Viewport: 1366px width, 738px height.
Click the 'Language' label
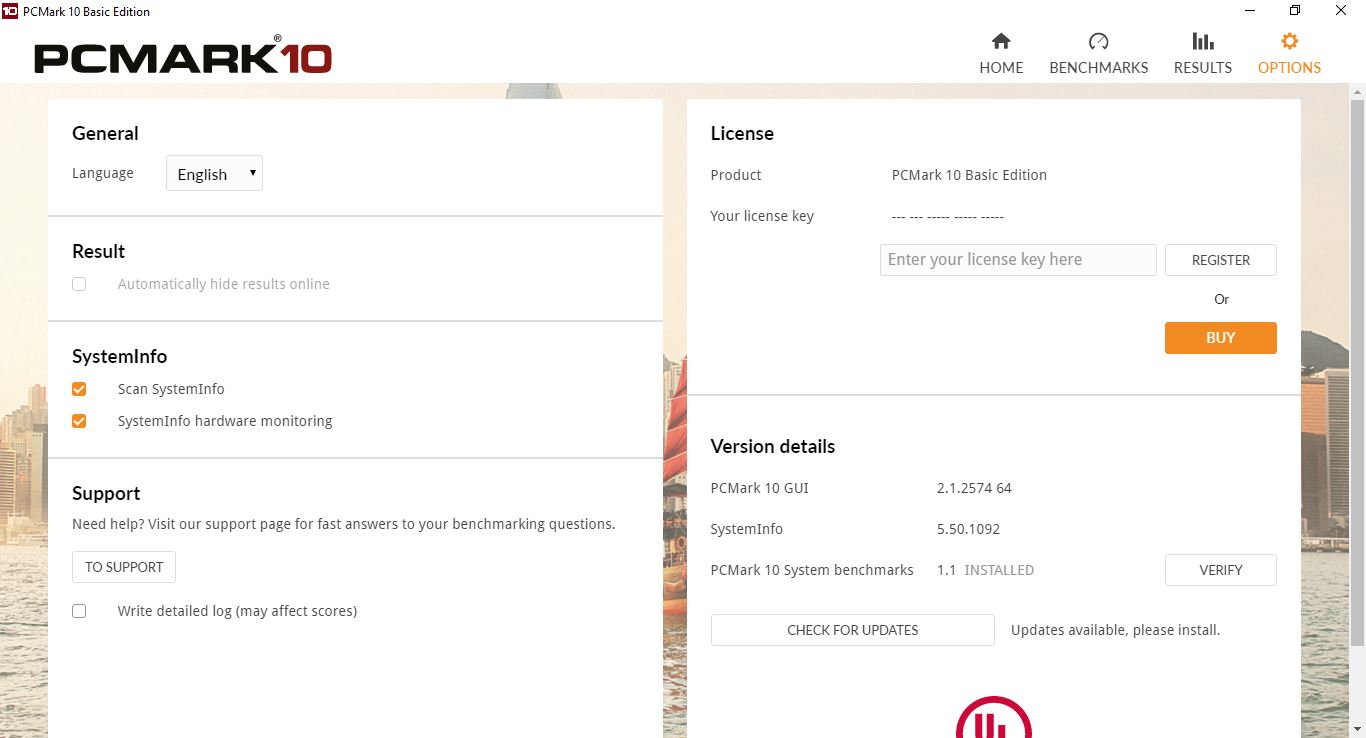[103, 173]
